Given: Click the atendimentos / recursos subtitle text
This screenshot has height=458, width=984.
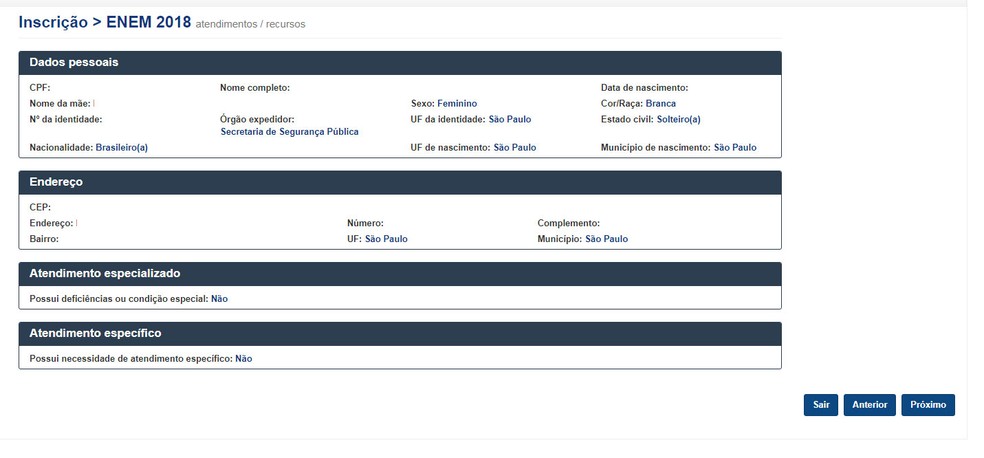Looking at the screenshot, I should click(251, 23).
